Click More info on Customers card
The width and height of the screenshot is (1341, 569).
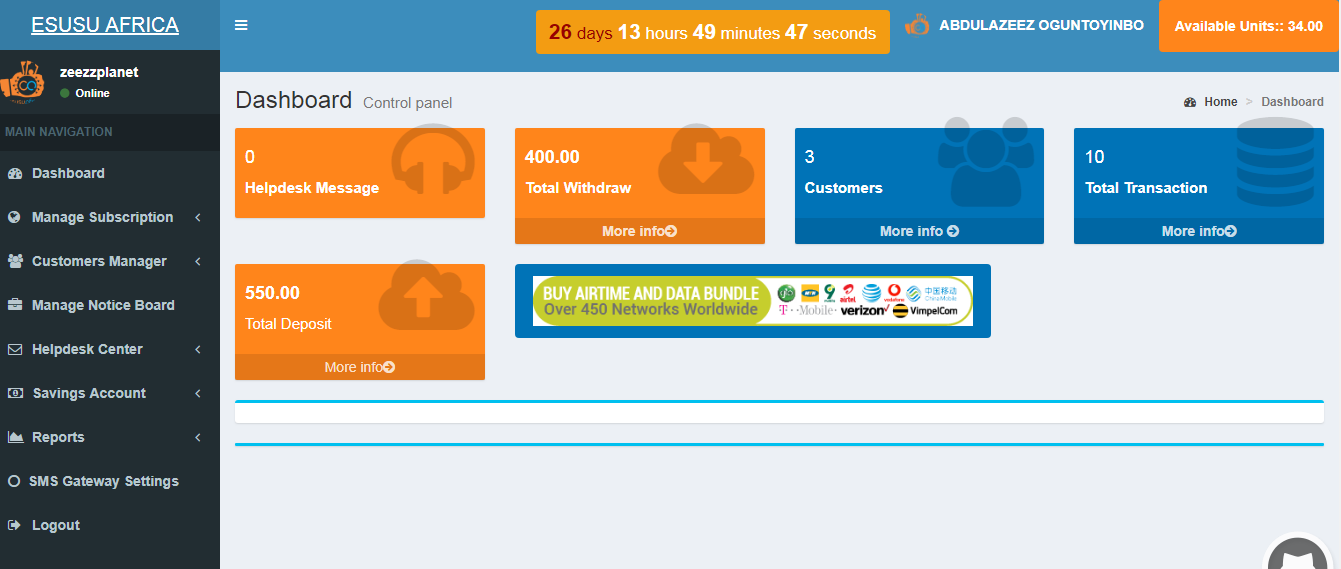pos(919,231)
